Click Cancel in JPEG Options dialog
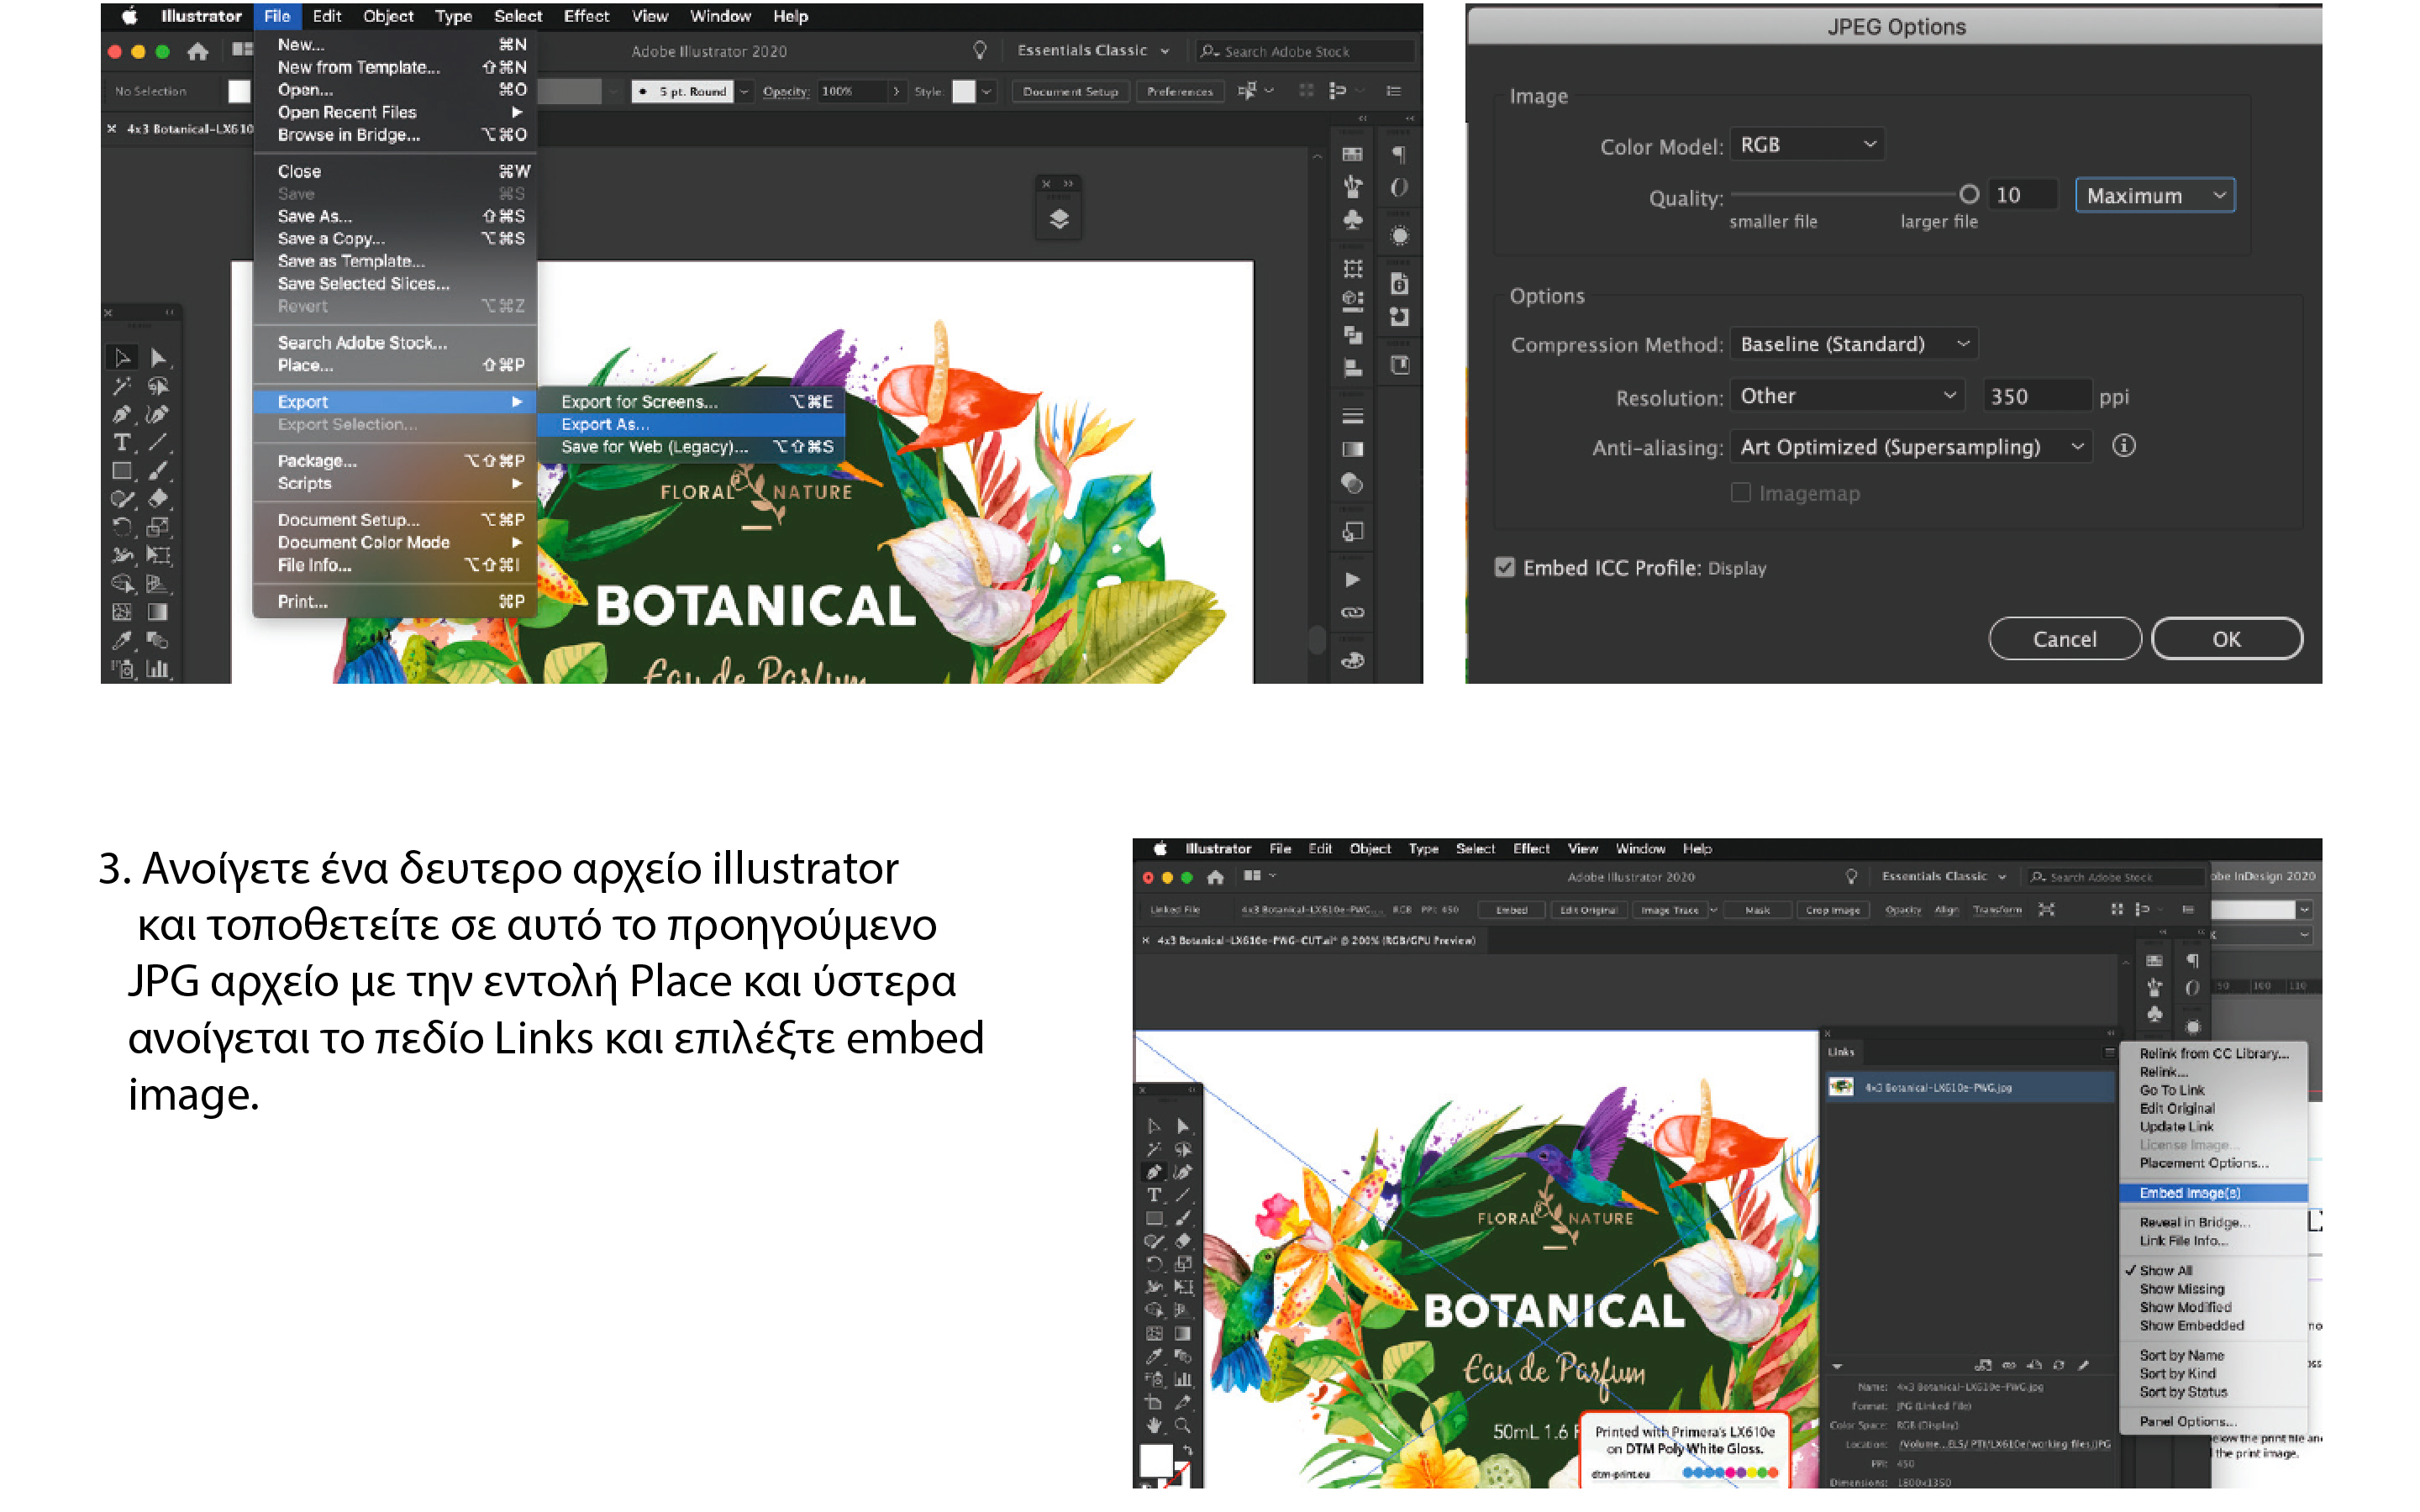This screenshot has height=1512, width=2420. pos(2064,639)
